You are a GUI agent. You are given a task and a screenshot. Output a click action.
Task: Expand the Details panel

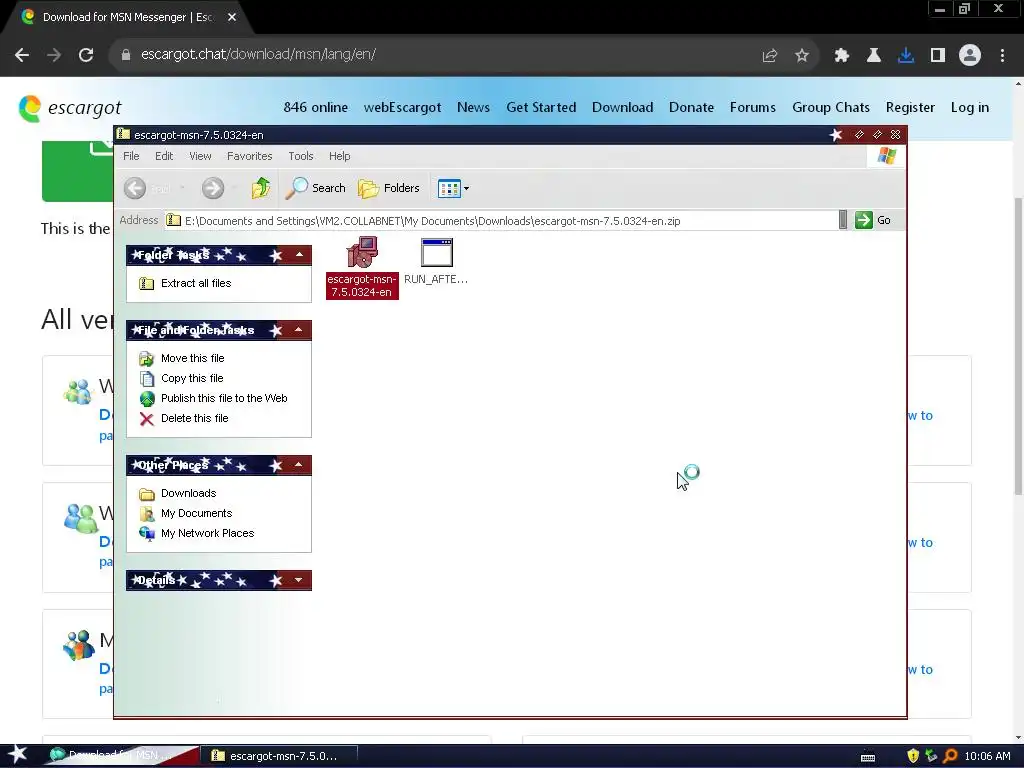(x=298, y=580)
